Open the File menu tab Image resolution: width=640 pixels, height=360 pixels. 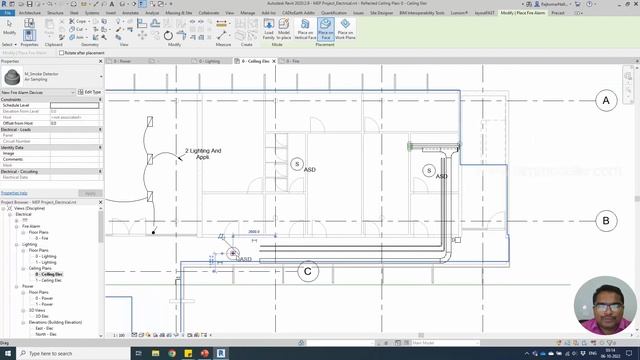coord(7,13)
